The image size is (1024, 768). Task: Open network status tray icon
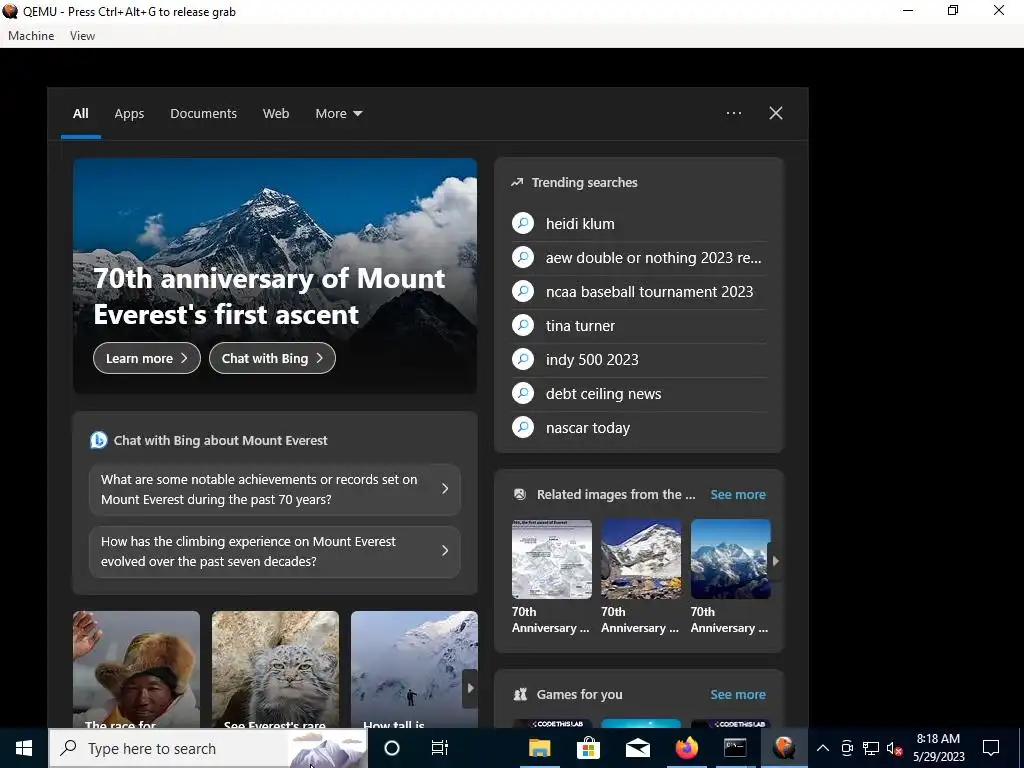(x=871, y=748)
